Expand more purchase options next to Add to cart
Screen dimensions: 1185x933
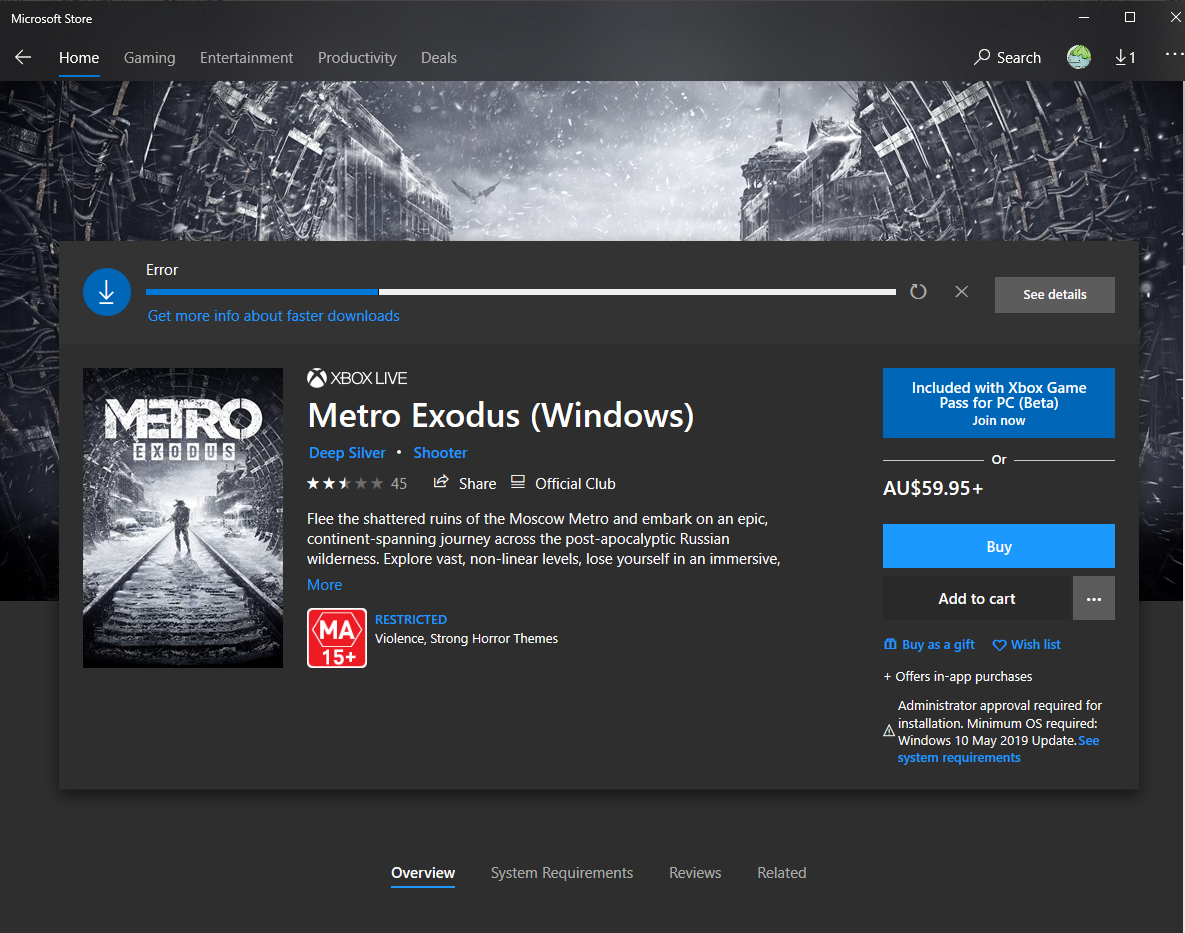[x=1094, y=598]
